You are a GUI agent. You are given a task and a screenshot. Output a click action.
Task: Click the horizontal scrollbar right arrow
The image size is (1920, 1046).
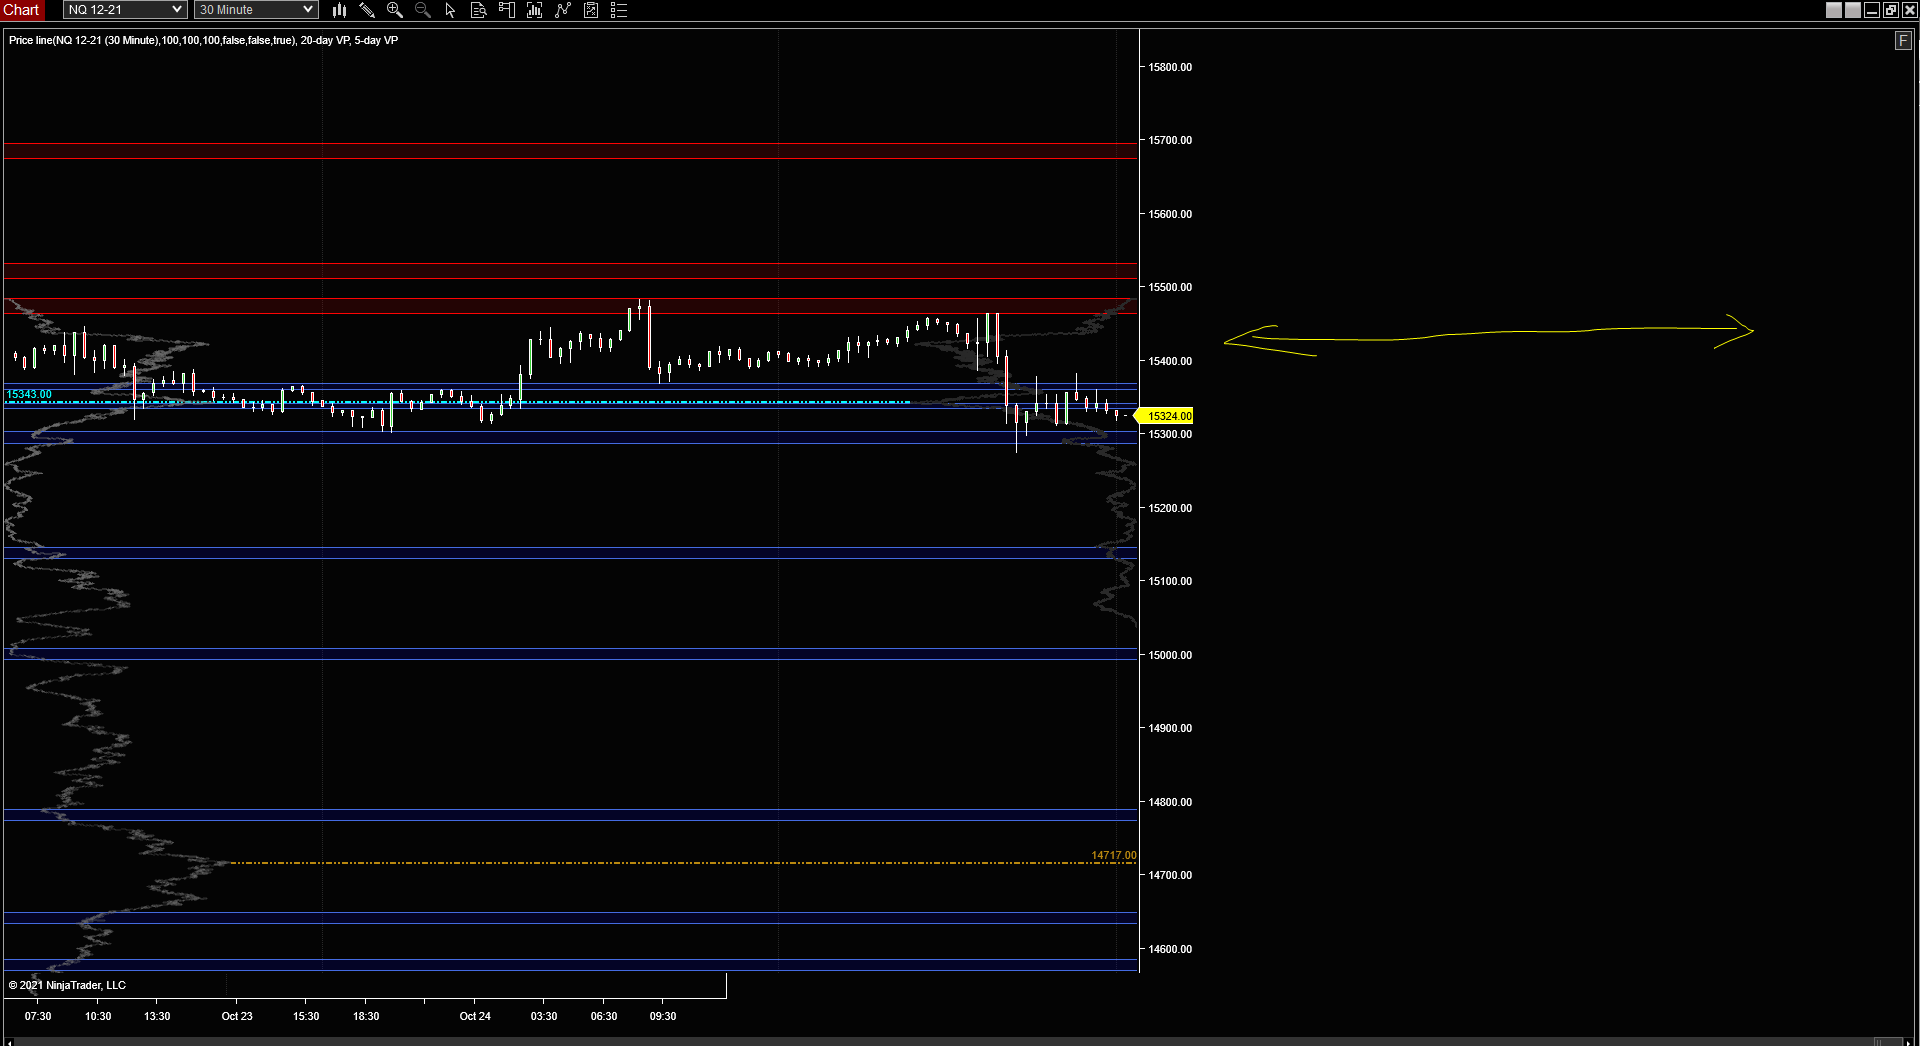click(x=1909, y=1042)
